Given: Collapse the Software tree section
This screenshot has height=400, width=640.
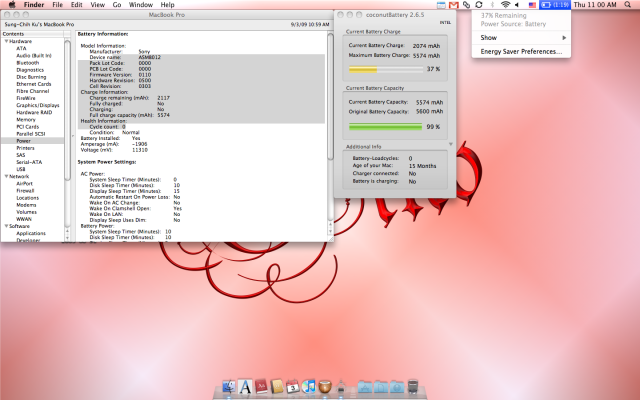Looking at the screenshot, I should tap(7, 226).
